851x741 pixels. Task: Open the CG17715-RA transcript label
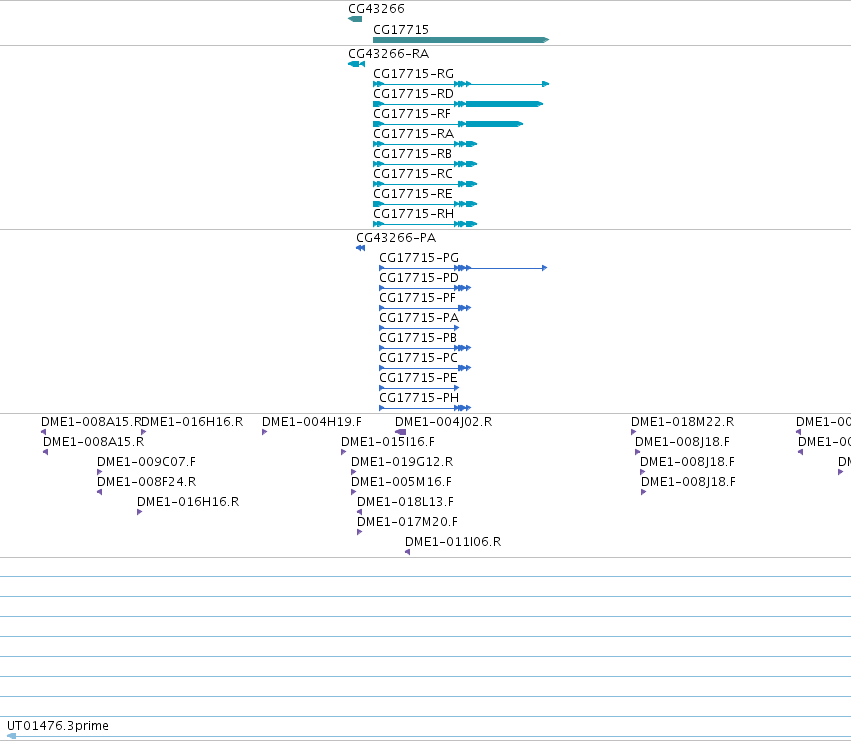pos(414,134)
